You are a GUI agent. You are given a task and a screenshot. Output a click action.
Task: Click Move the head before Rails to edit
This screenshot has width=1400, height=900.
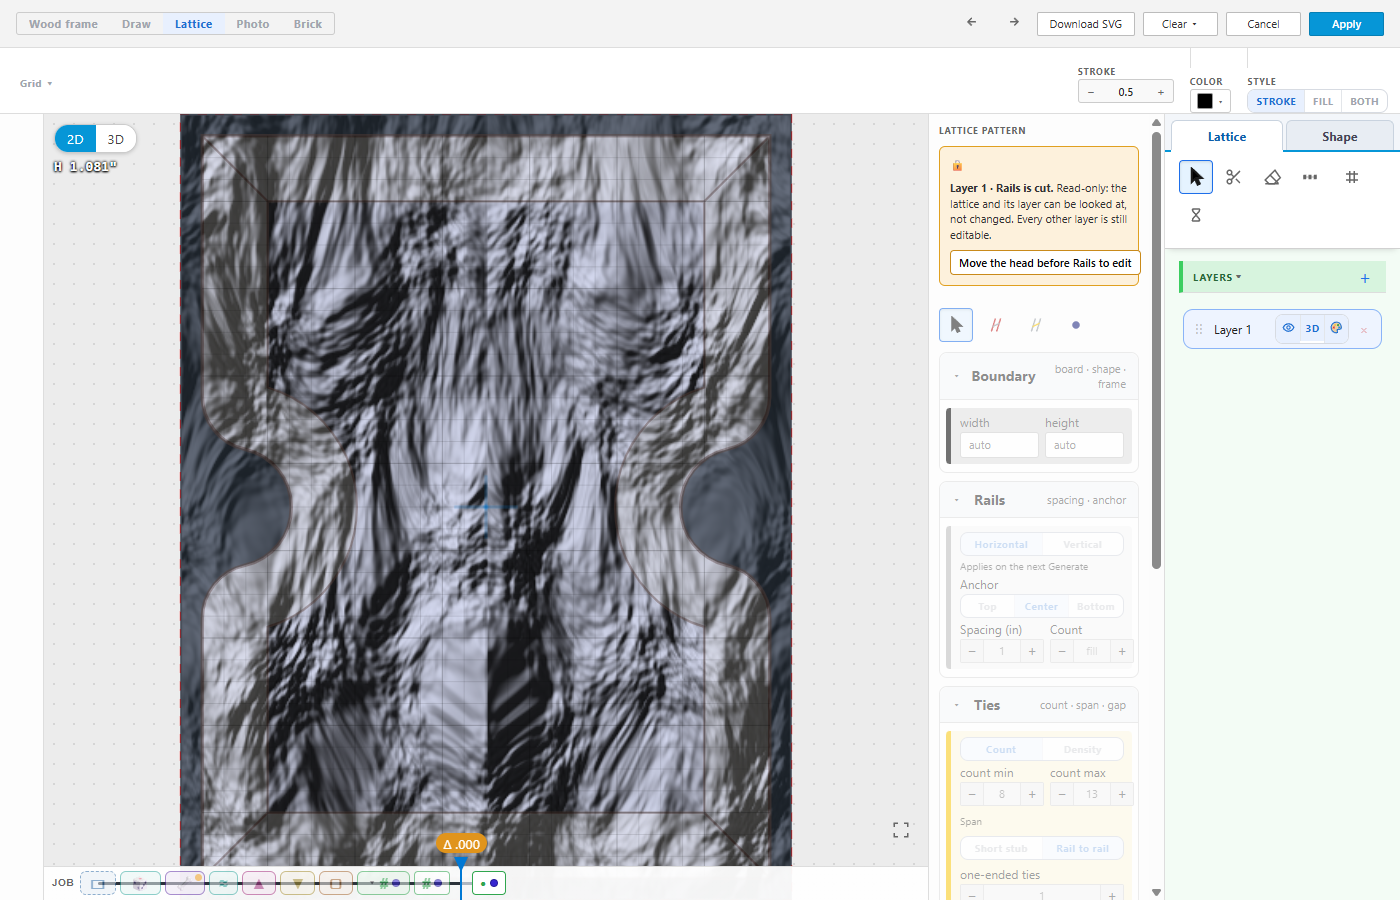click(1045, 263)
